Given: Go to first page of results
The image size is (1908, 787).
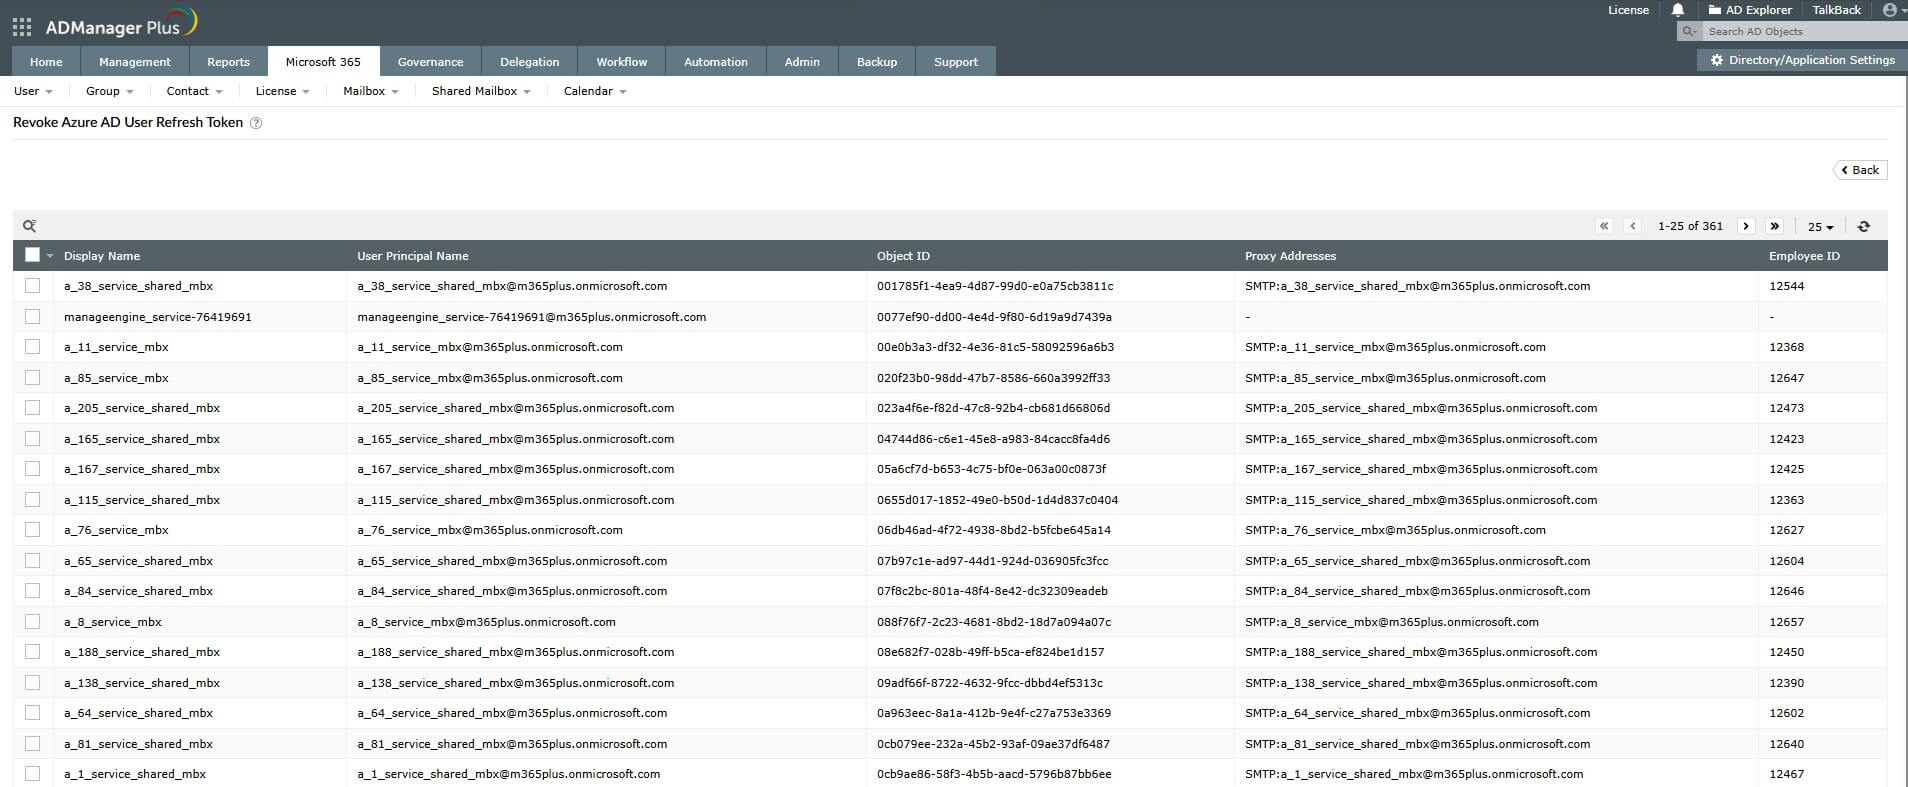Looking at the screenshot, I should [1604, 226].
